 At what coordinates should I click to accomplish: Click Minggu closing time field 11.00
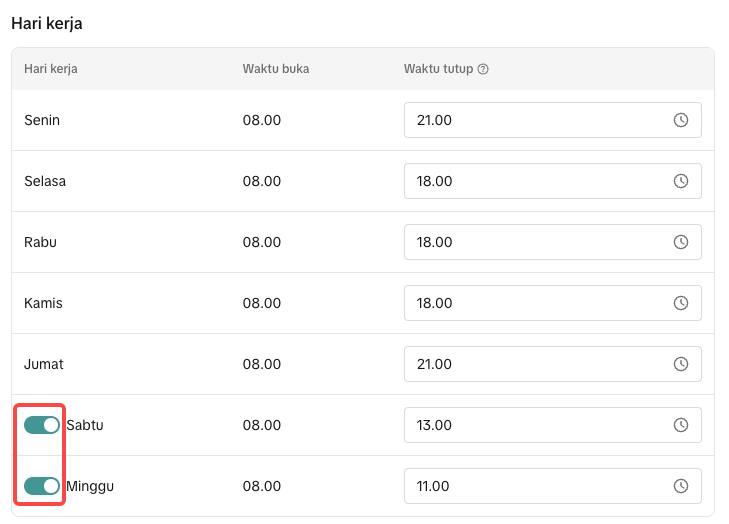pyautogui.click(x=535, y=486)
